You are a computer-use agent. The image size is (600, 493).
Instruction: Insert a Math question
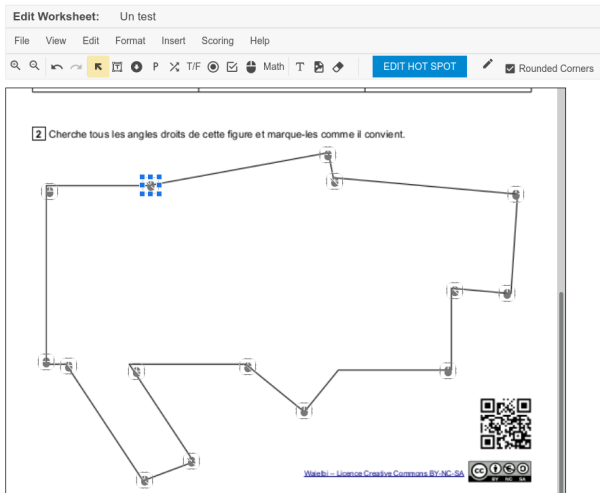[x=274, y=67]
